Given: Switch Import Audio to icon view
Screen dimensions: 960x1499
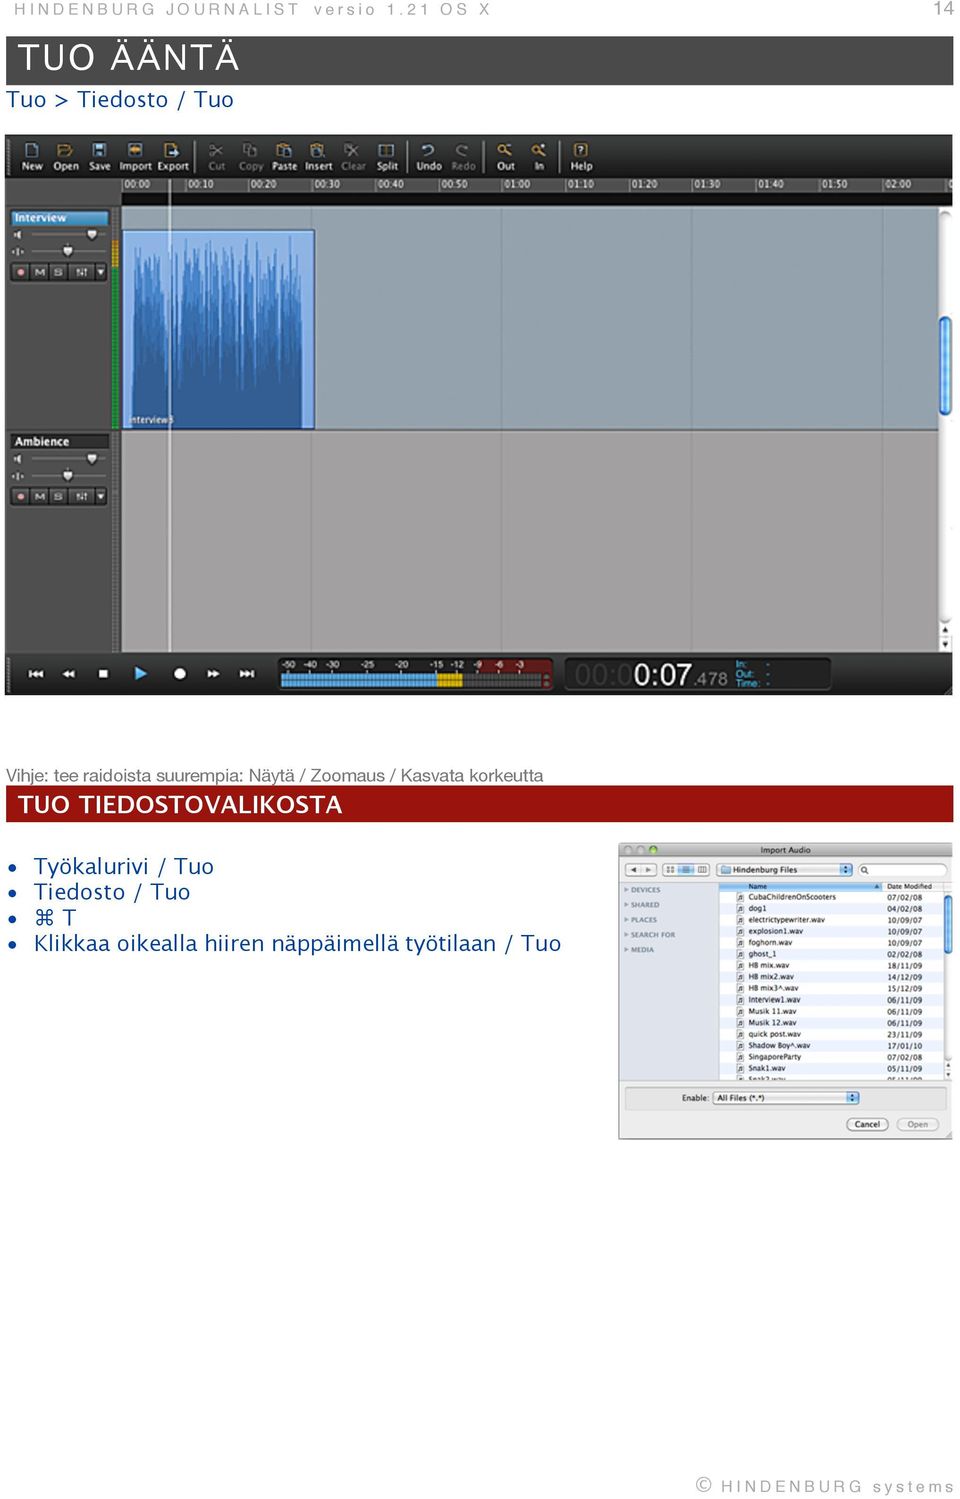Looking at the screenshot, I should point(670,869).
